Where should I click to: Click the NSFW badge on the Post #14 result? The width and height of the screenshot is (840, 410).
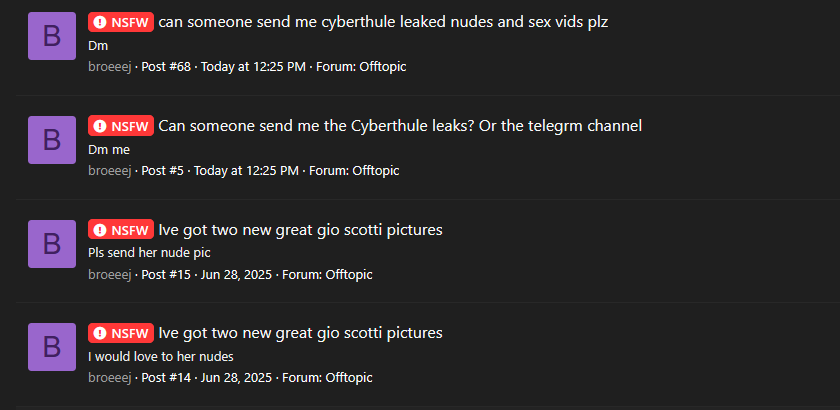tap(121, 333)
